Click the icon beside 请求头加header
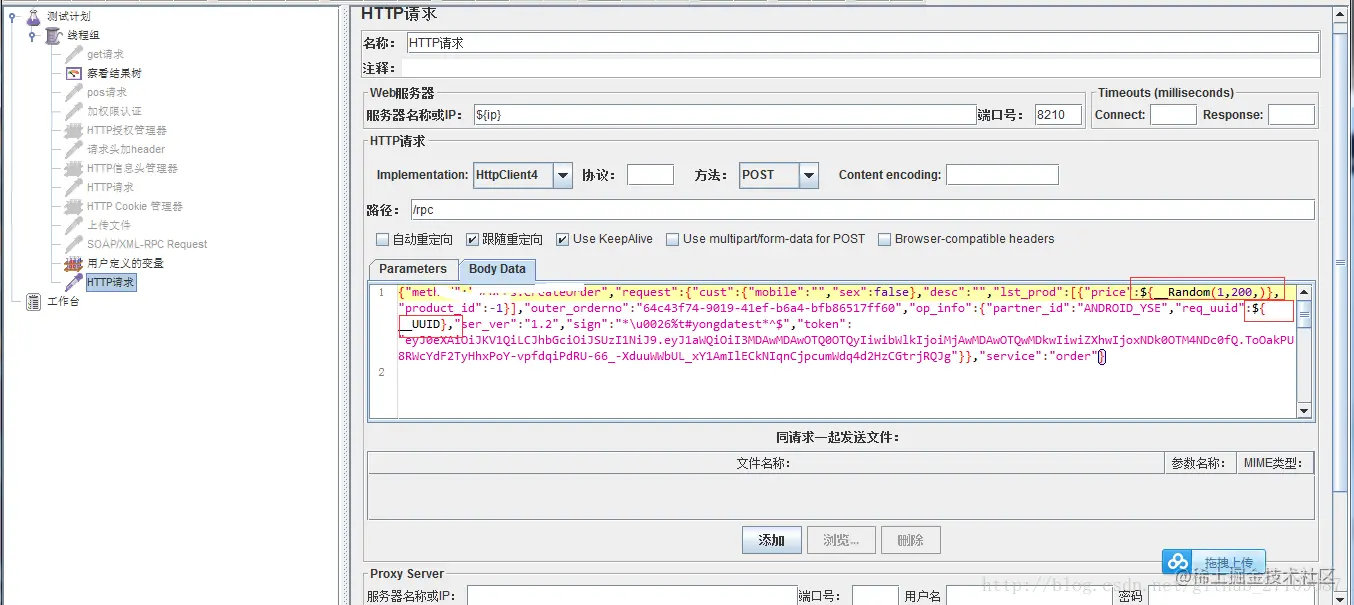Viewport: 1354px width, 605px height. pyautogui.click(x=74, y=149)
